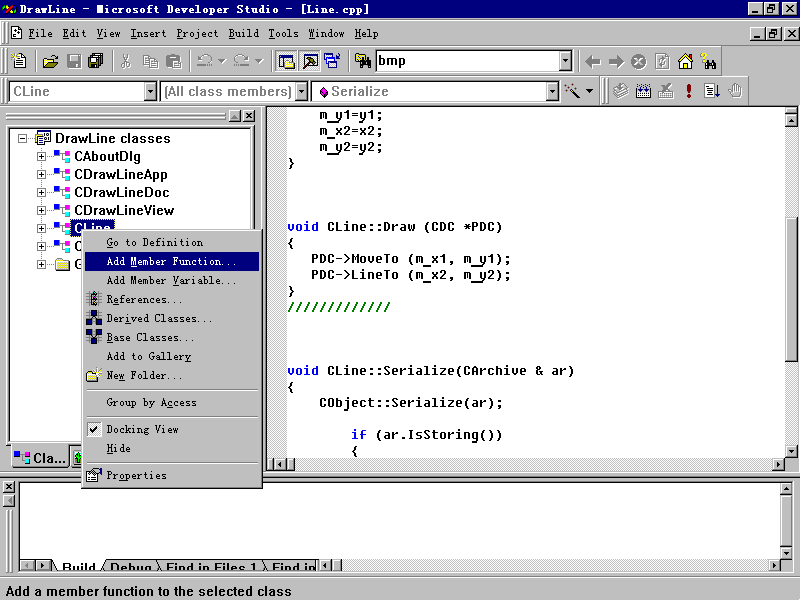
Task: Open the WizardBar actions dropdown arrow
Action: click(589, 91)
